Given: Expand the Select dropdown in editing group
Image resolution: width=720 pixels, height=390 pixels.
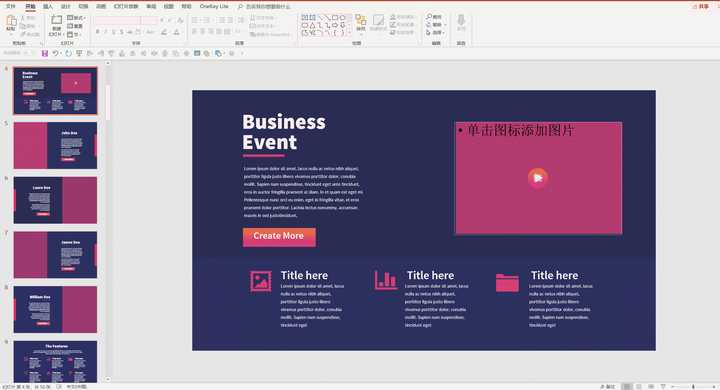Looking at the screenshot, I should (436, 33).
